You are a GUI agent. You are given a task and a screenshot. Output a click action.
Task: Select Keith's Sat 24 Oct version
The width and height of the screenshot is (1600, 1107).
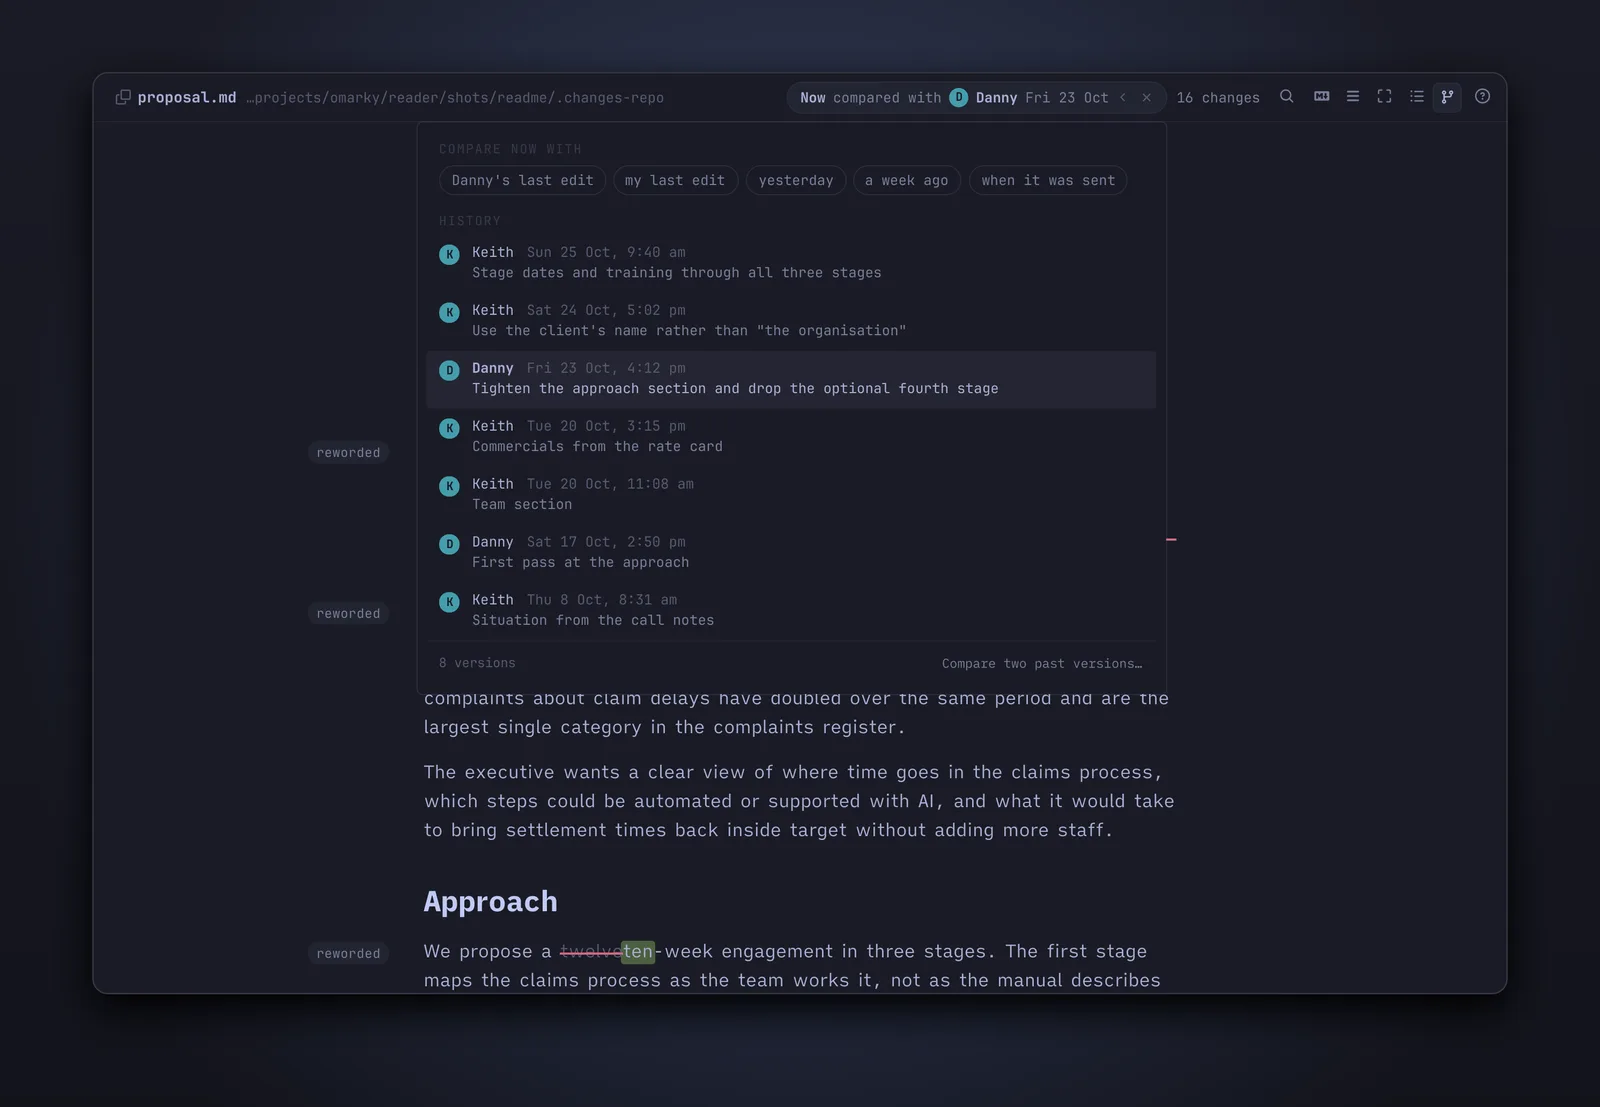point(791,320)
